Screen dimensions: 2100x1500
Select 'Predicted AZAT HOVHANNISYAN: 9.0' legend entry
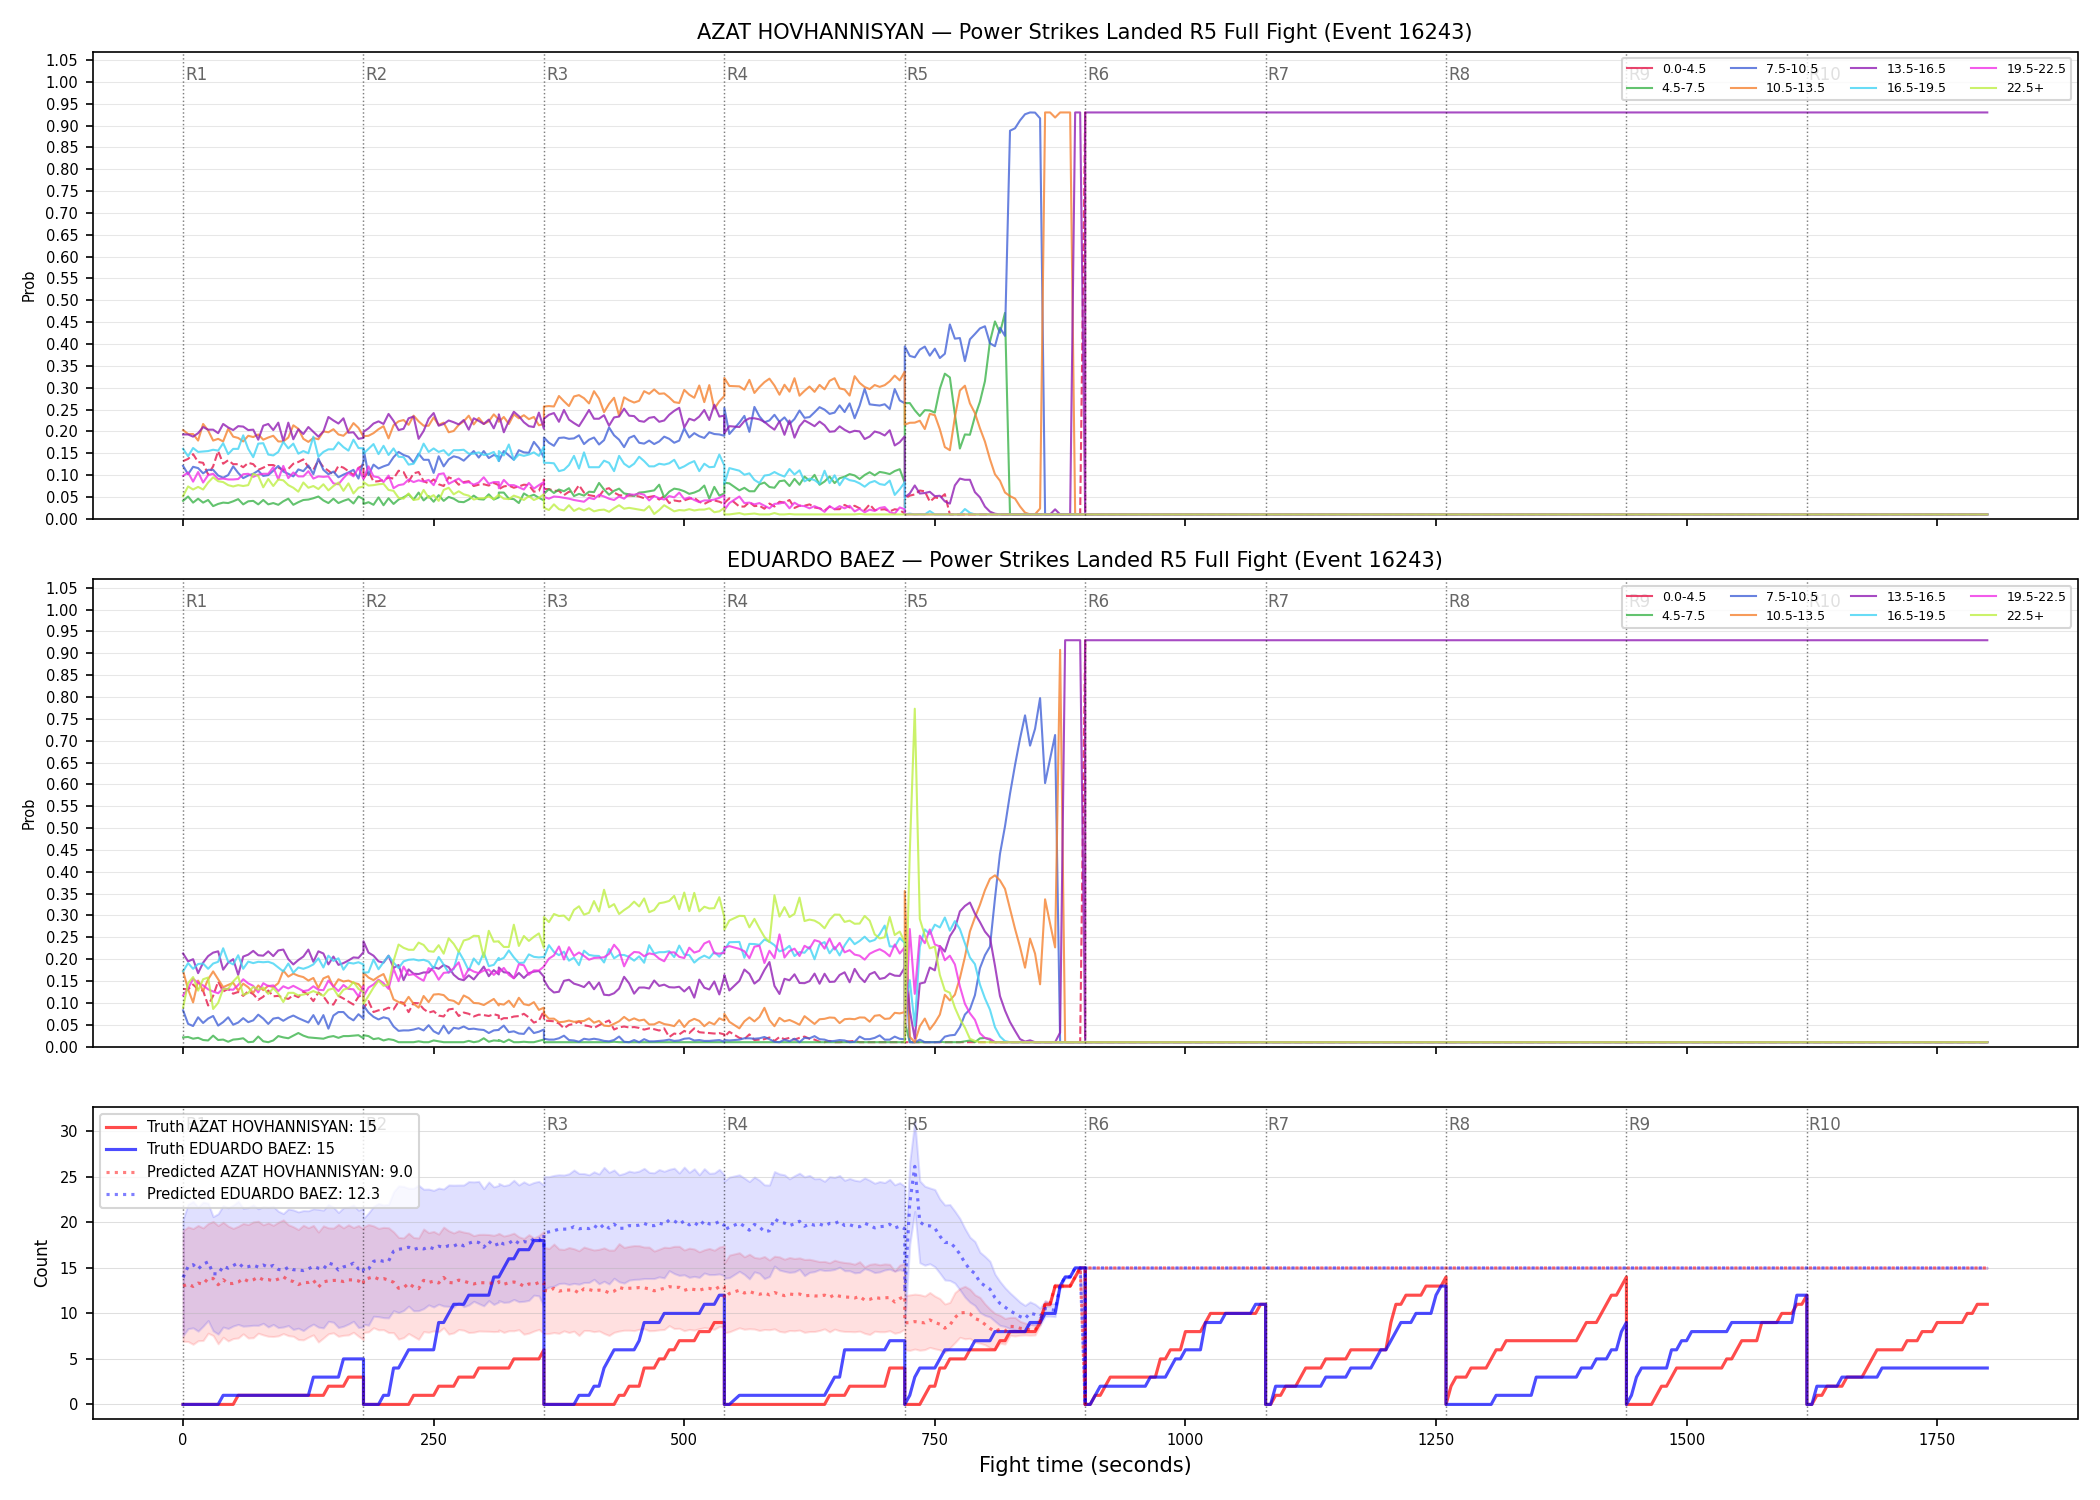(x=279, y=1171)
